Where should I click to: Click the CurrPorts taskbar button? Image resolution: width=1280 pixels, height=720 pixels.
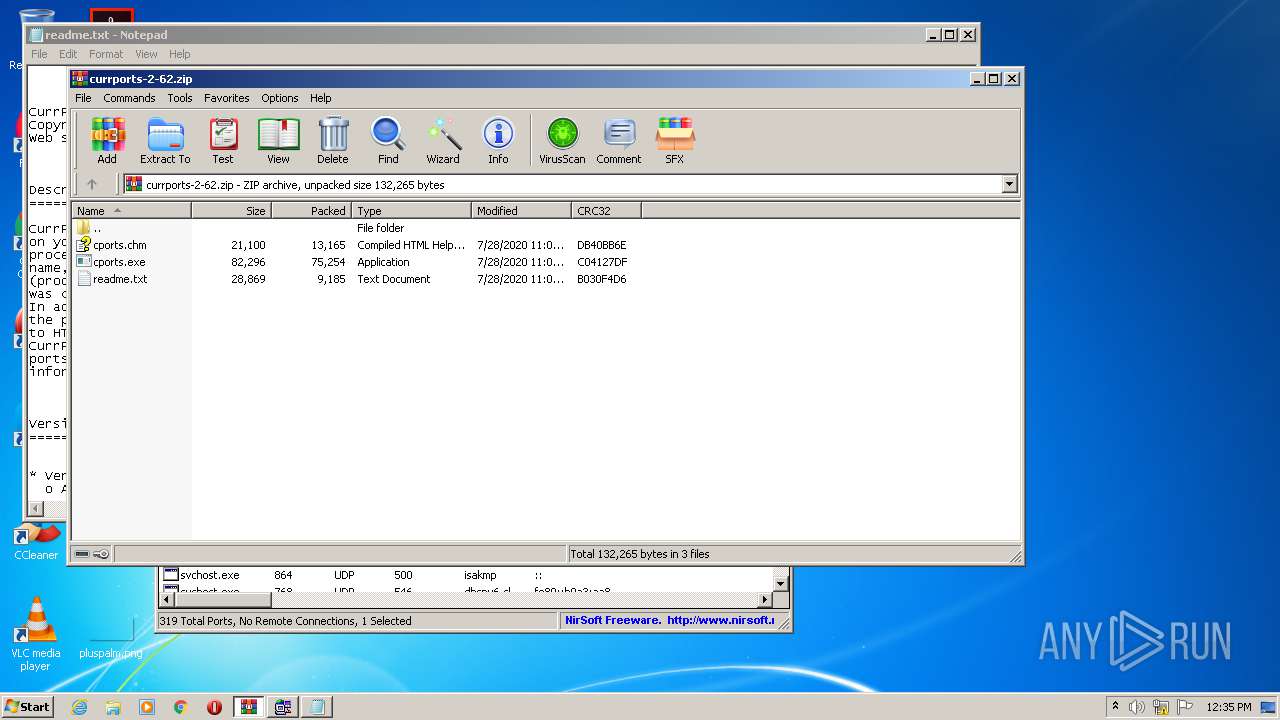283,707
